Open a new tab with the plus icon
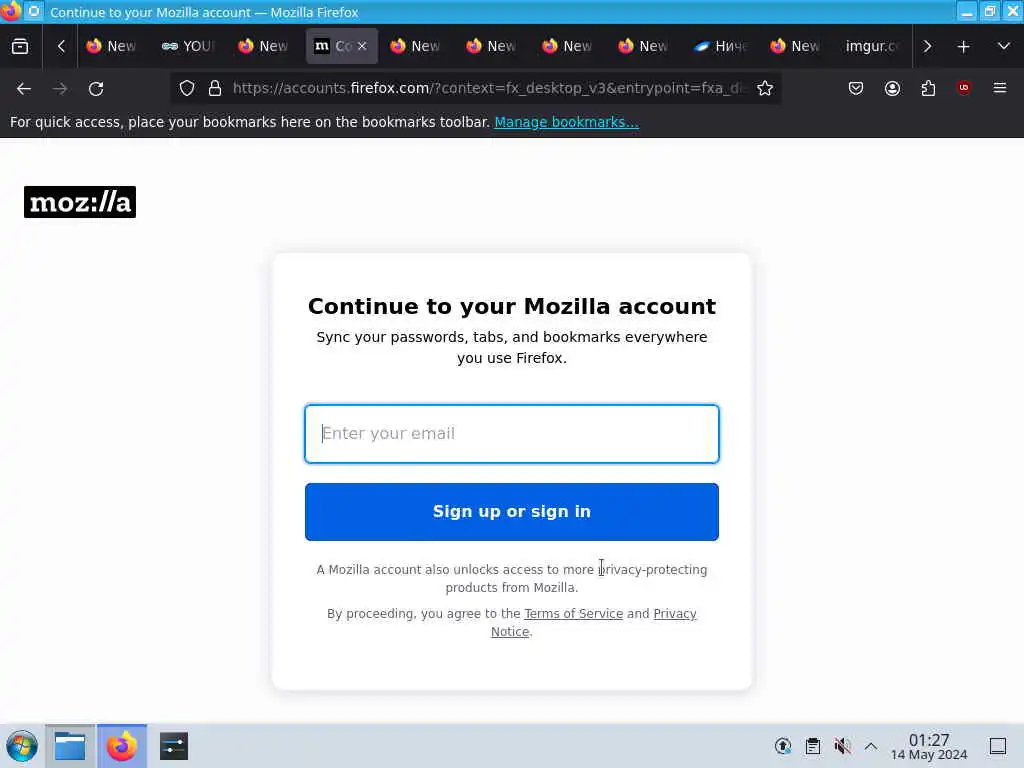 coord(963,46)
